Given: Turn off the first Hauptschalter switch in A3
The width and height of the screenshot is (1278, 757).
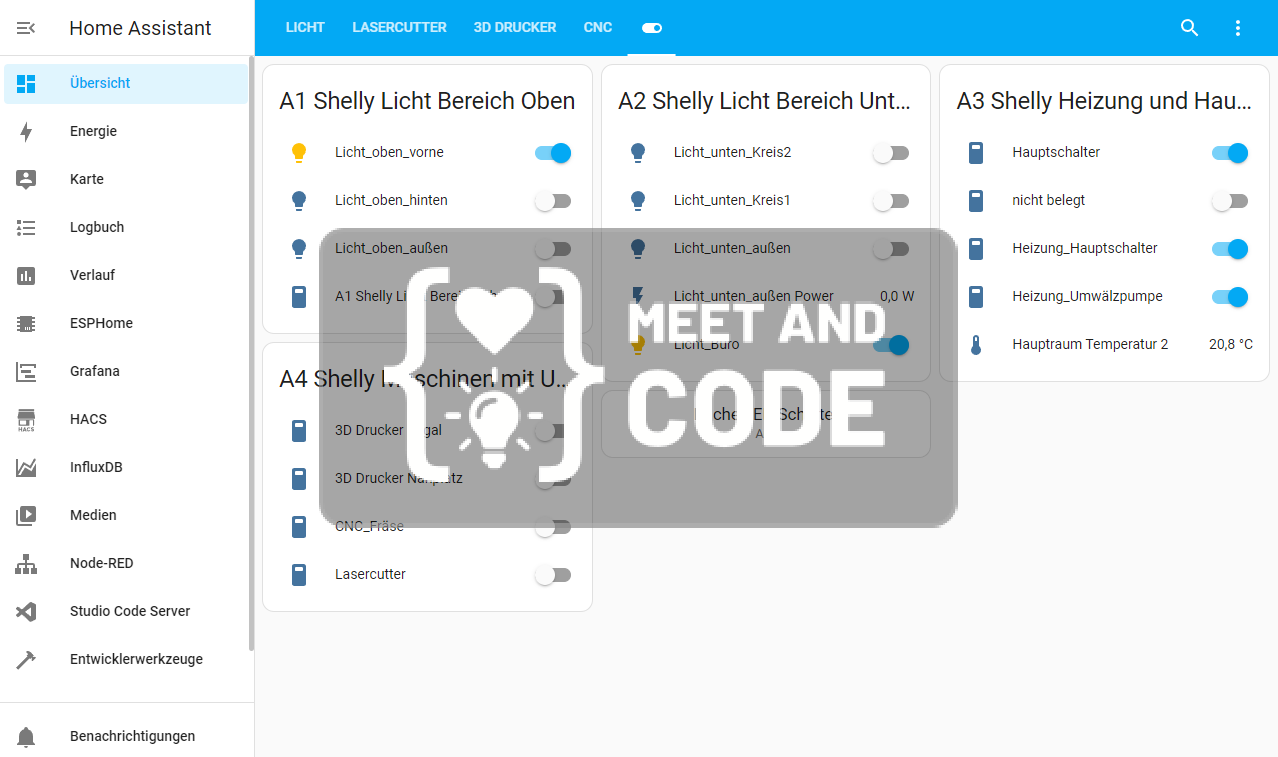Looking at the screenshot, I should click(x=1230, y=153).
